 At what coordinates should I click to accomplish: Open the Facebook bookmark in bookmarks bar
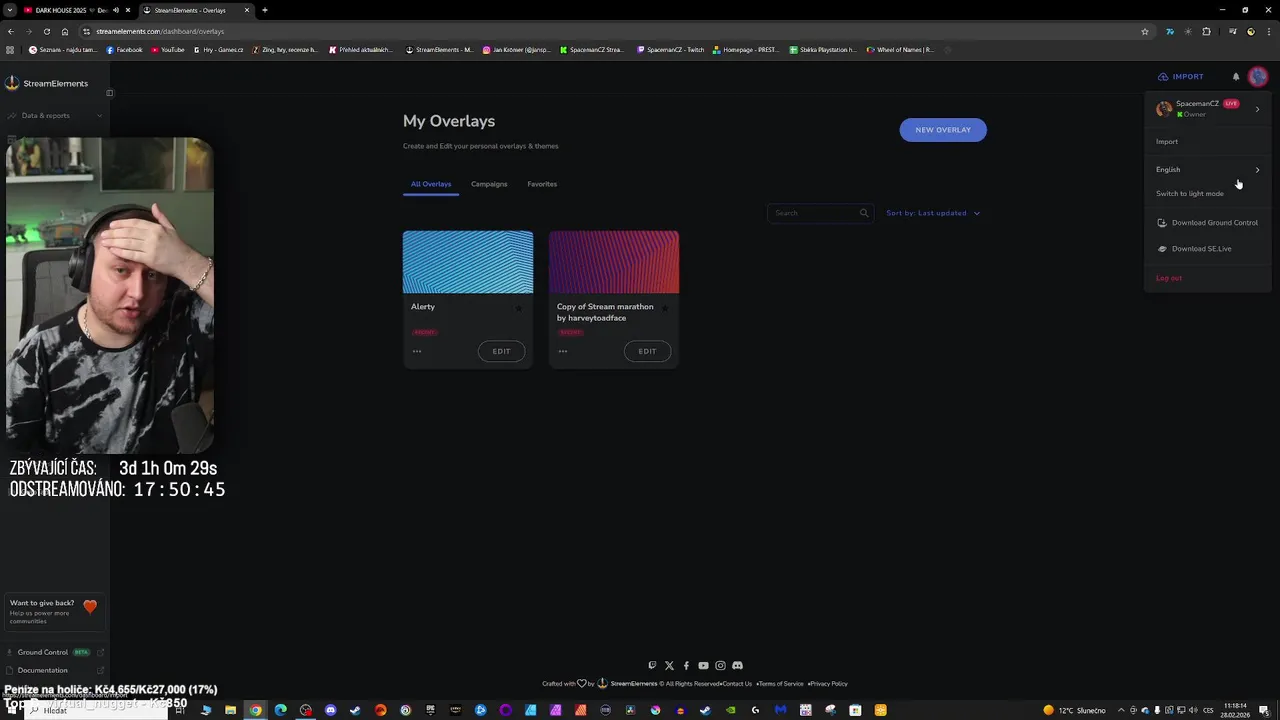pyautogui.click(x=125, y=50)
